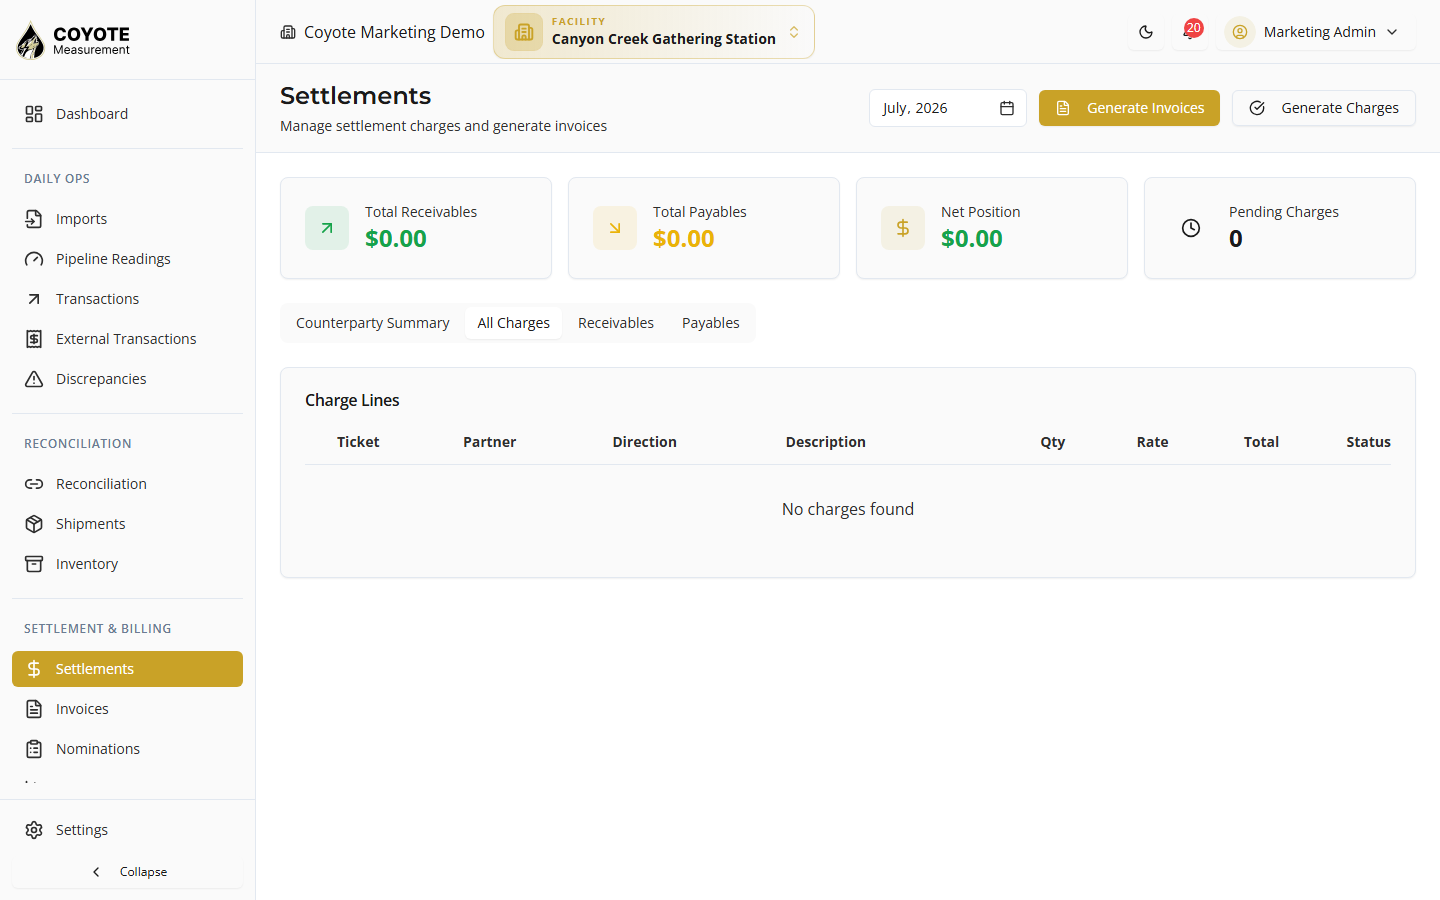
Task: Click the Total column header
Action: [1262, 442]
